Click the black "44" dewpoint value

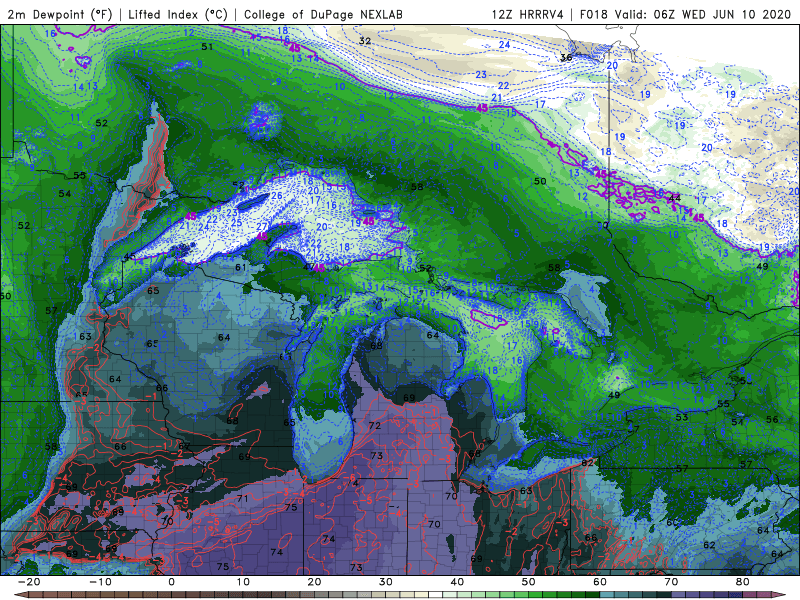pos(674,198)
